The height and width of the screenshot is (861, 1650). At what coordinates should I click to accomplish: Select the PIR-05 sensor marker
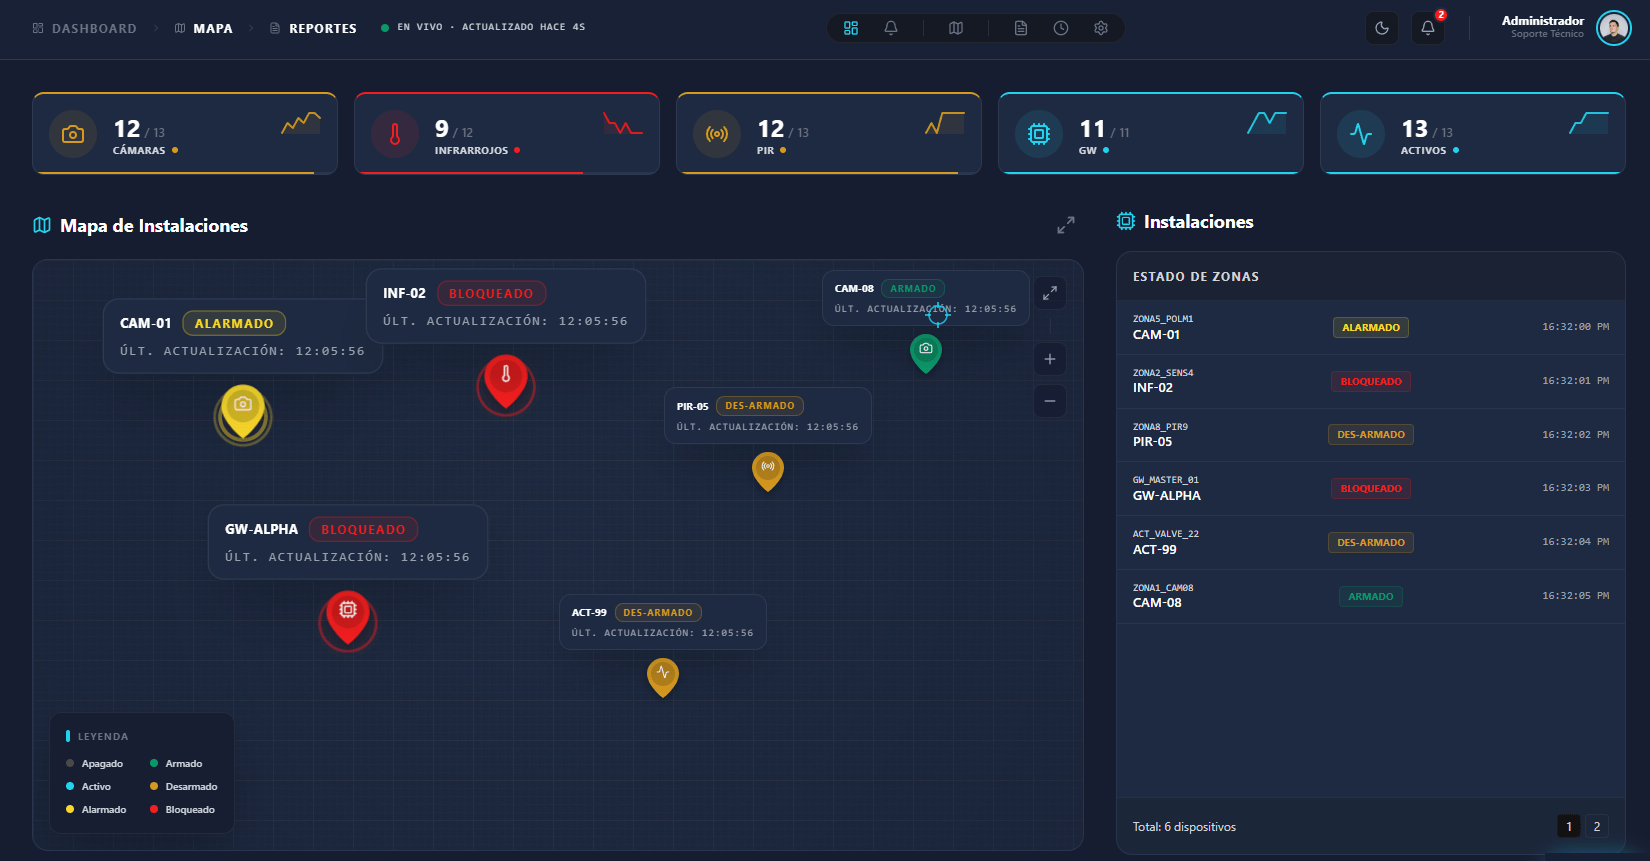(x=768, y=471)
